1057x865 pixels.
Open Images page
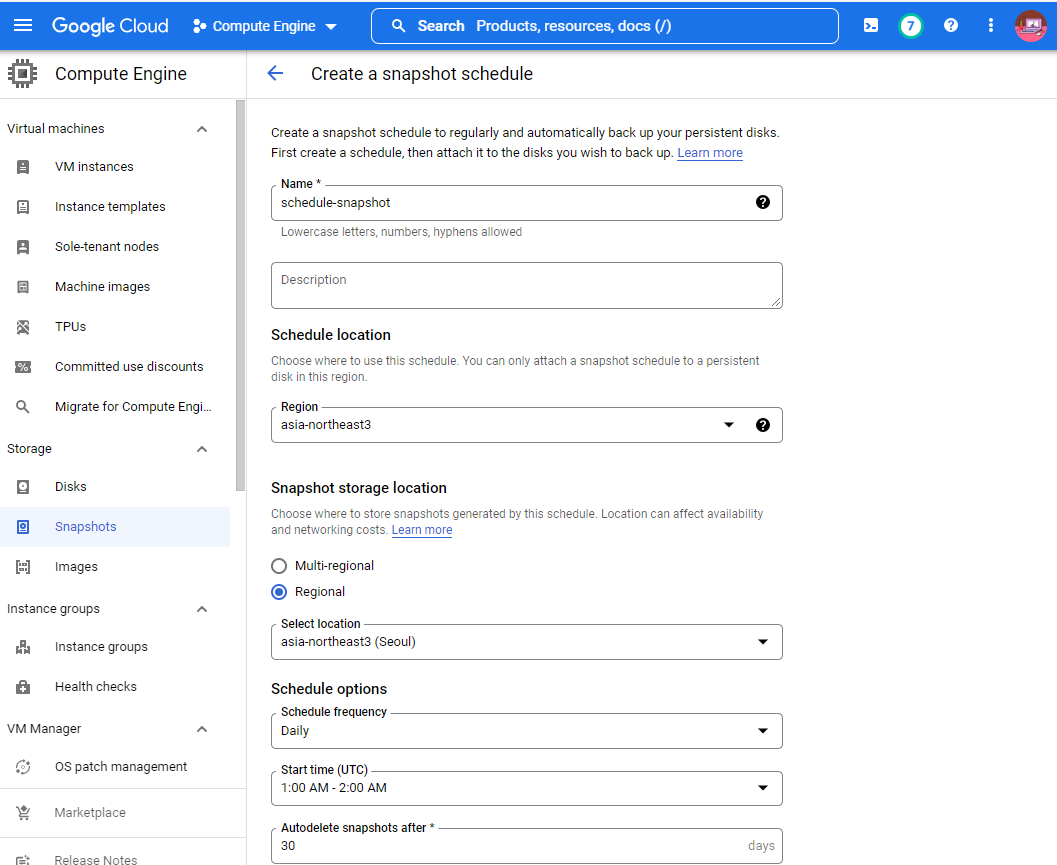[x=76, y=567]
